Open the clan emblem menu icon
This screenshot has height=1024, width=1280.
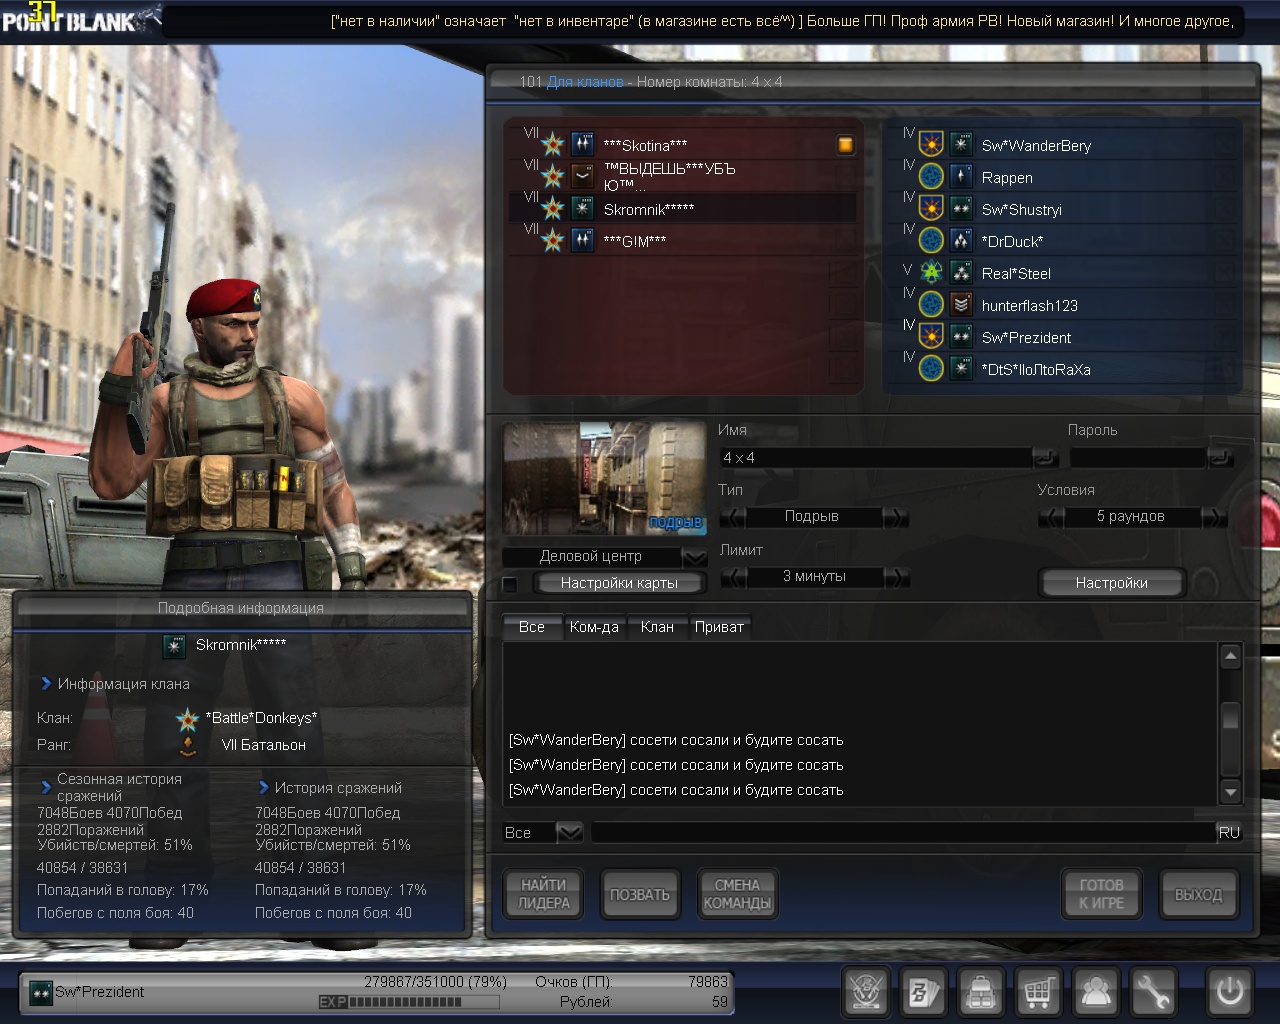(866, 992)
